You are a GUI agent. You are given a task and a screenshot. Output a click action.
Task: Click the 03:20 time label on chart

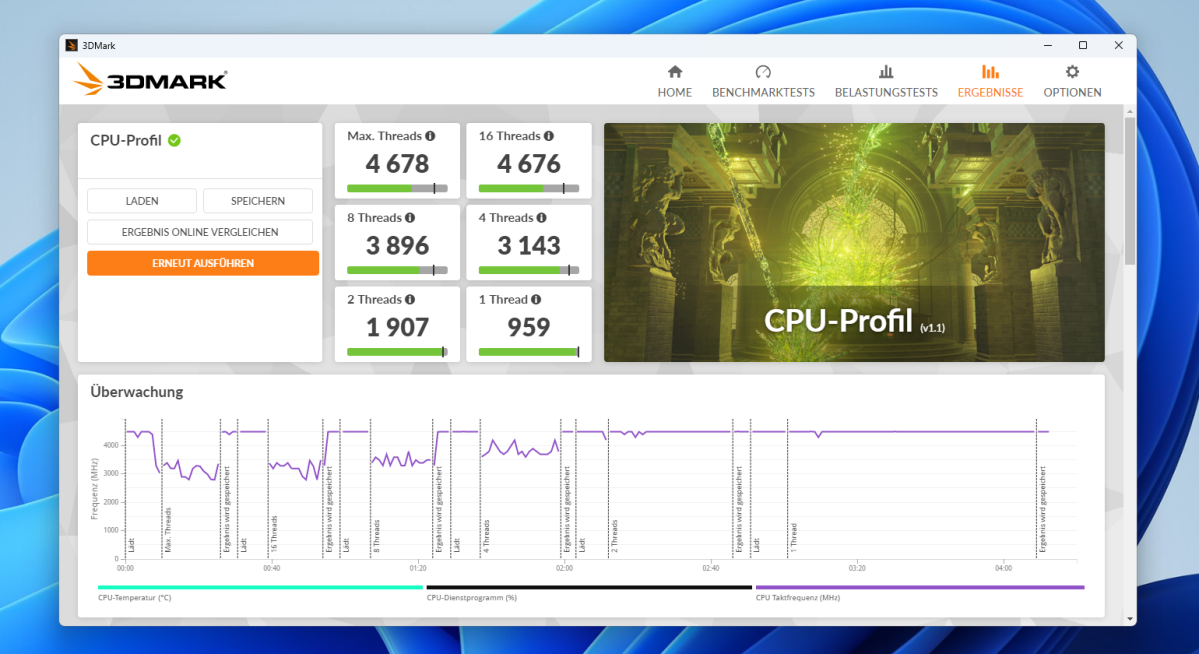857,568
